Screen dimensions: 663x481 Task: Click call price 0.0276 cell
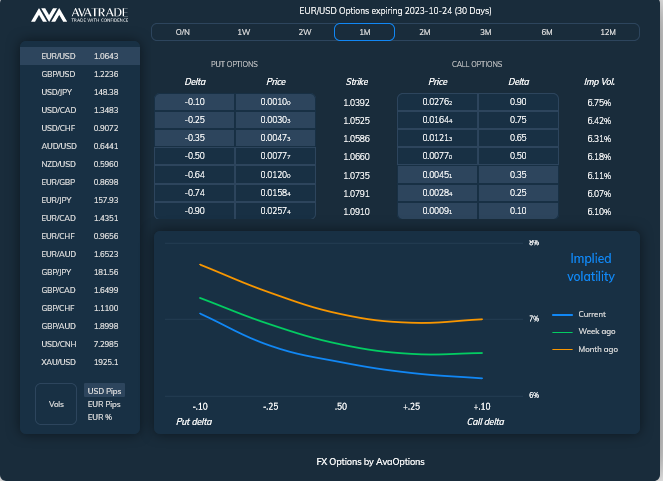tap(438, 102)
